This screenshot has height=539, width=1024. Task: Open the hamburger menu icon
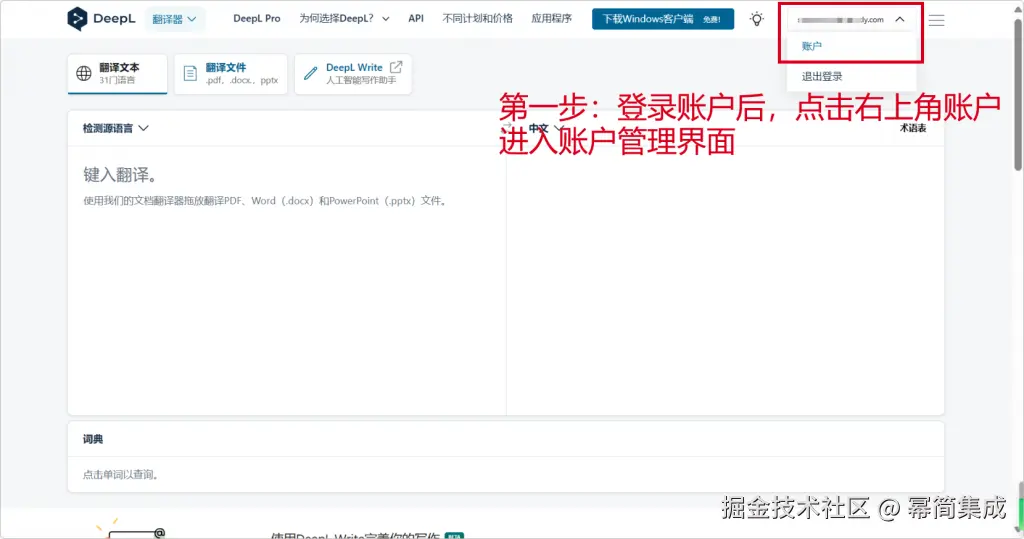point(936,20)
